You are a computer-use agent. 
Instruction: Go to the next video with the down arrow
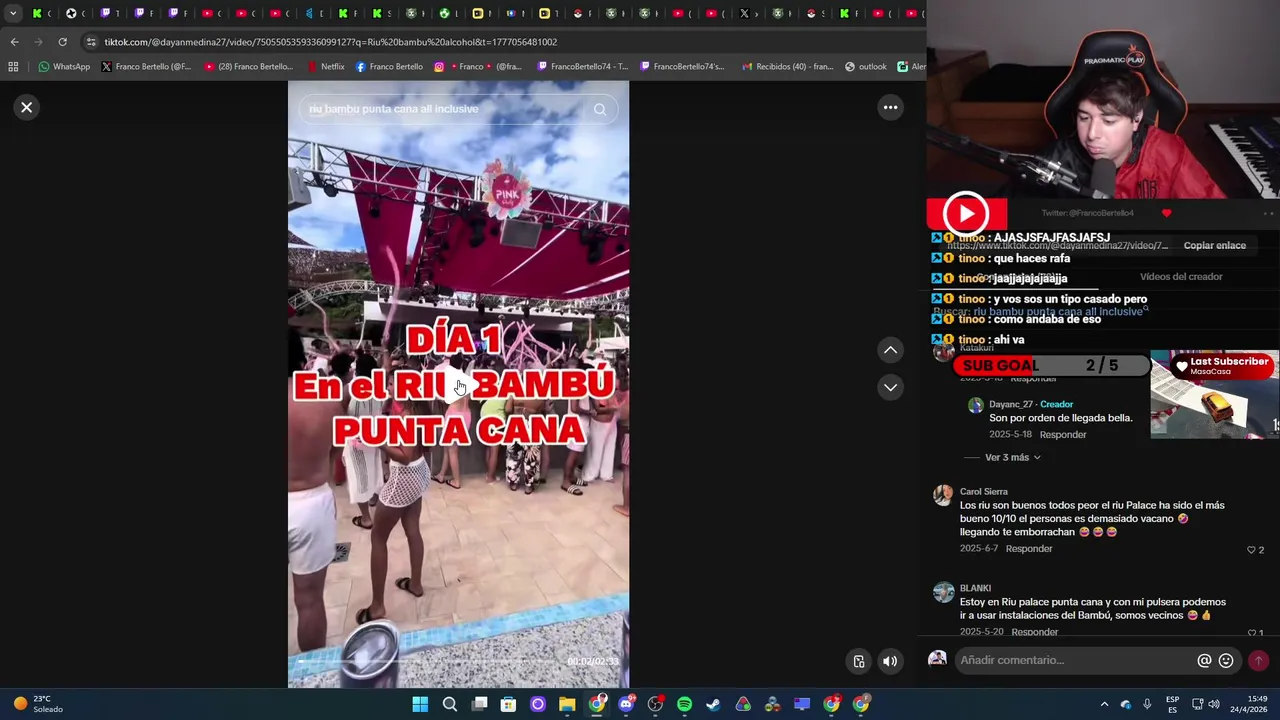890,387
